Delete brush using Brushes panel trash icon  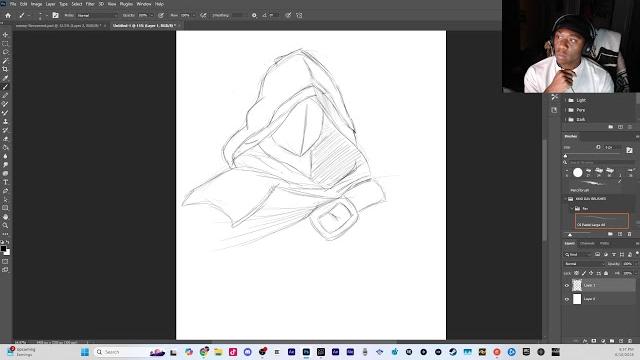(x=629, y=234)
